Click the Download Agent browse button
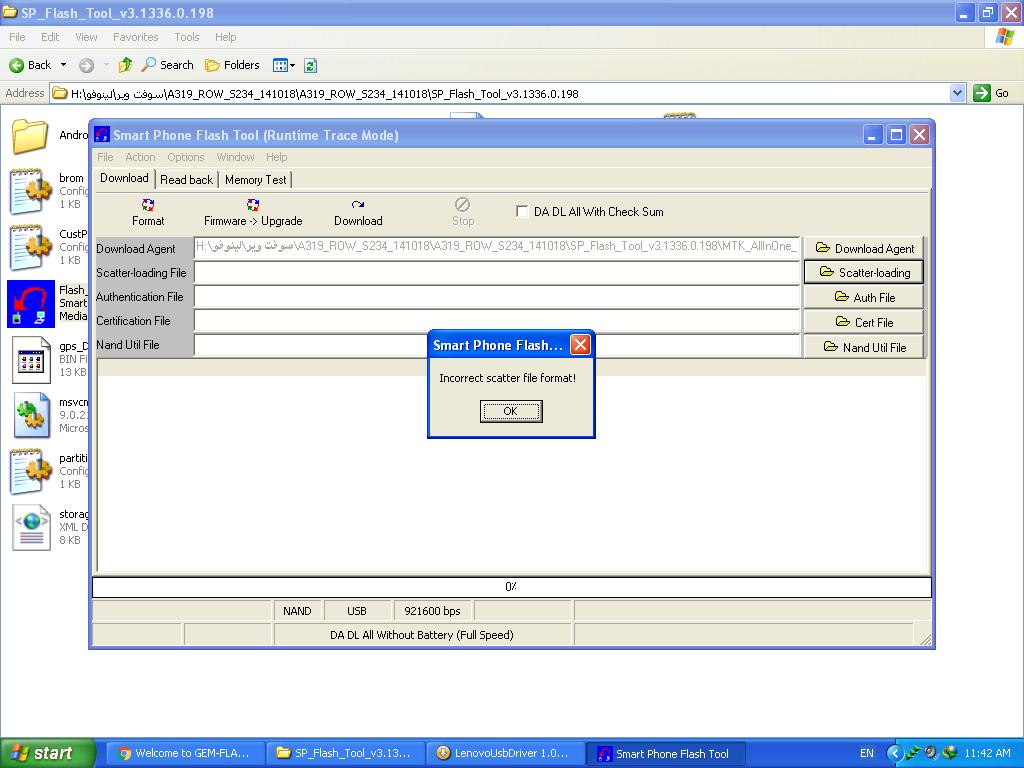The image size is (1024, 768). click(x=864, y=248)
